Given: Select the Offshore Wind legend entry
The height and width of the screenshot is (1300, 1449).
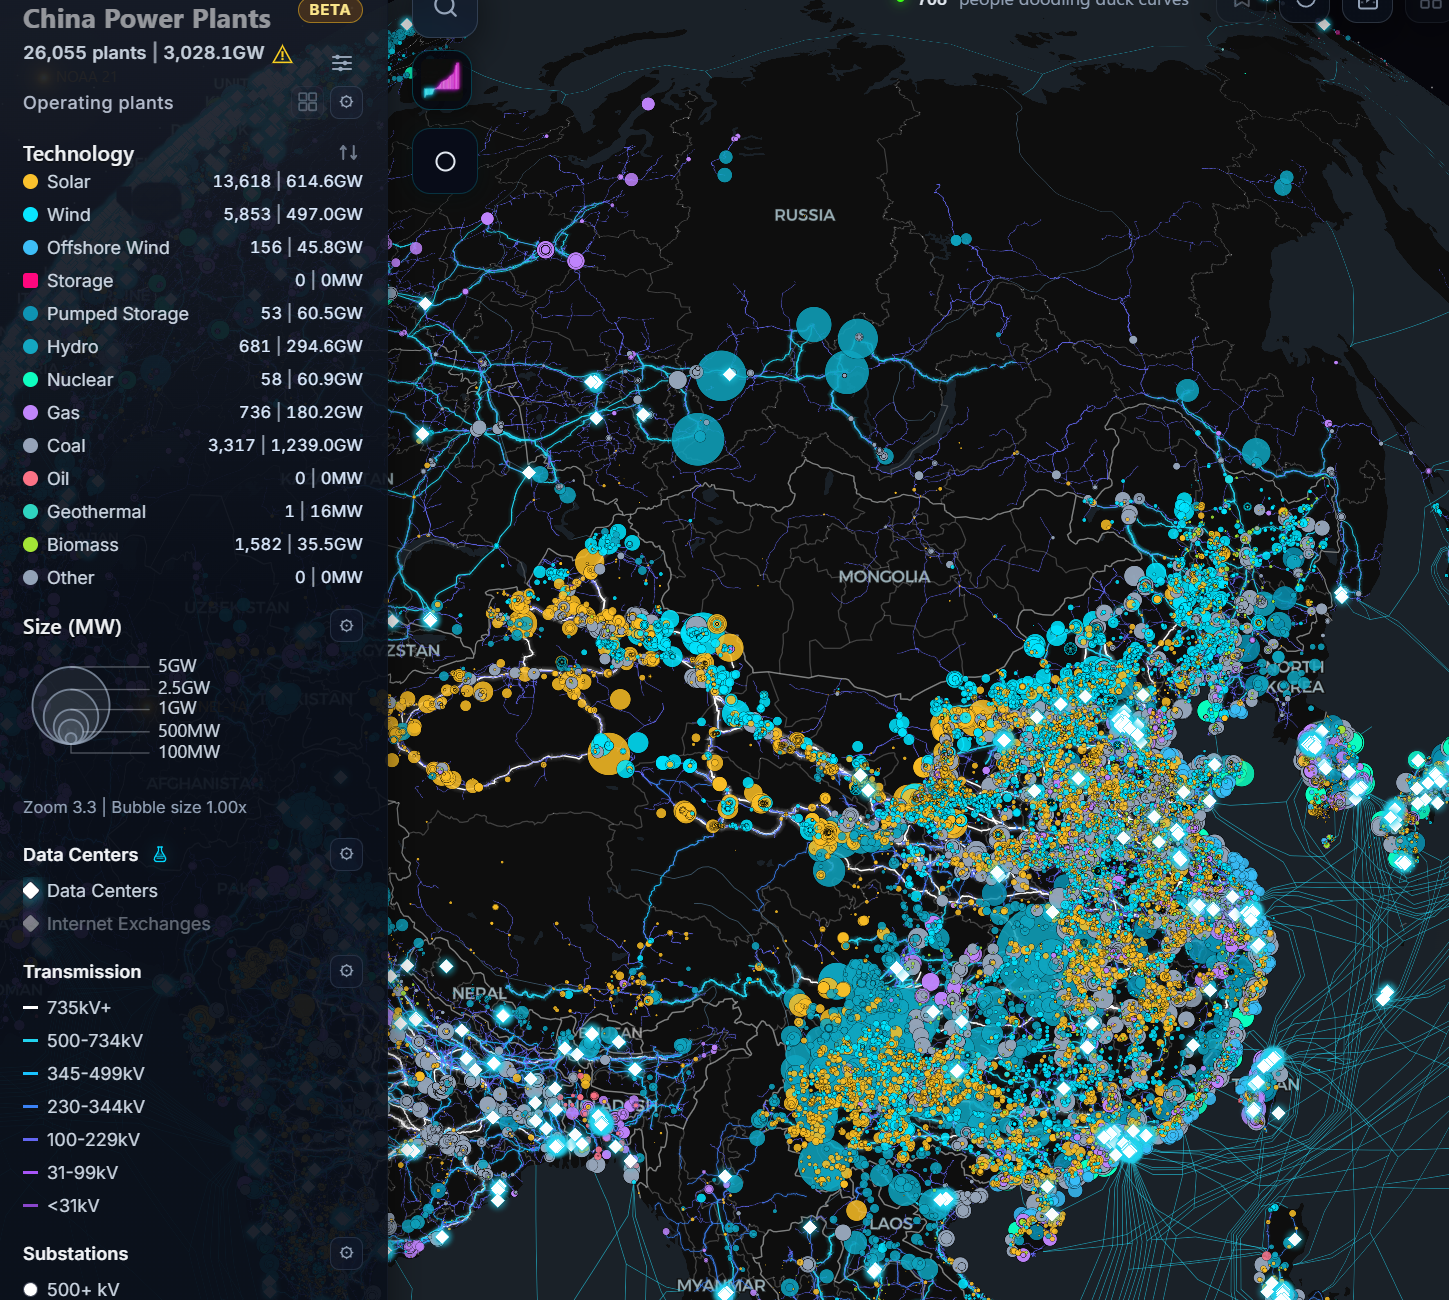Looking at the screenshot, I should click(108, 248).
